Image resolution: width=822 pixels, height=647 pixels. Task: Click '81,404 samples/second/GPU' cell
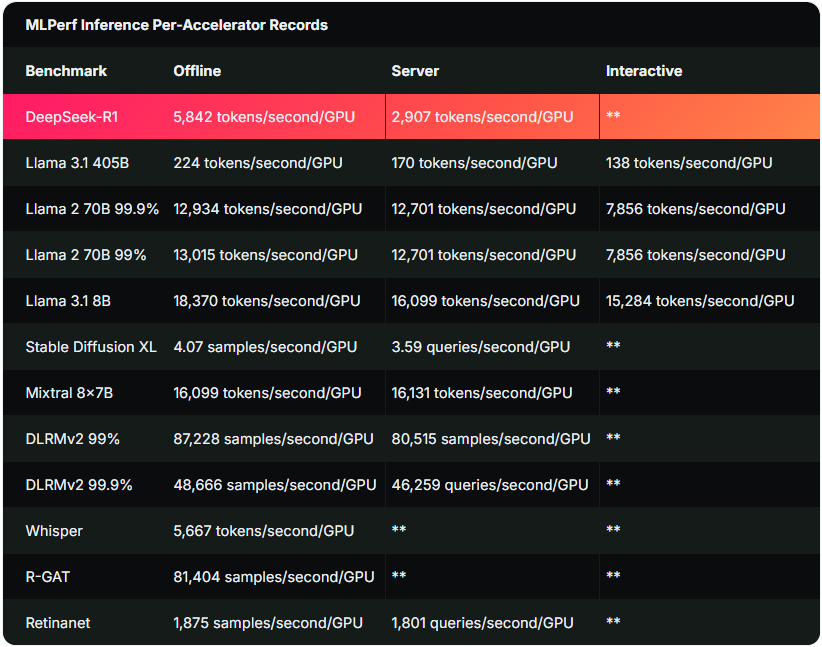pyautogui.click(x=274, y=577)
